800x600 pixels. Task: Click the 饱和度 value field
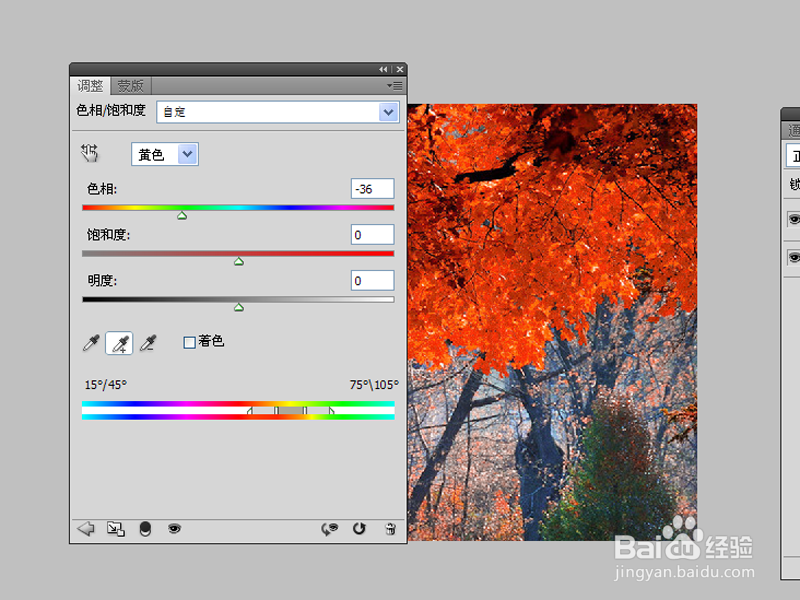click(x=372, y=235)
